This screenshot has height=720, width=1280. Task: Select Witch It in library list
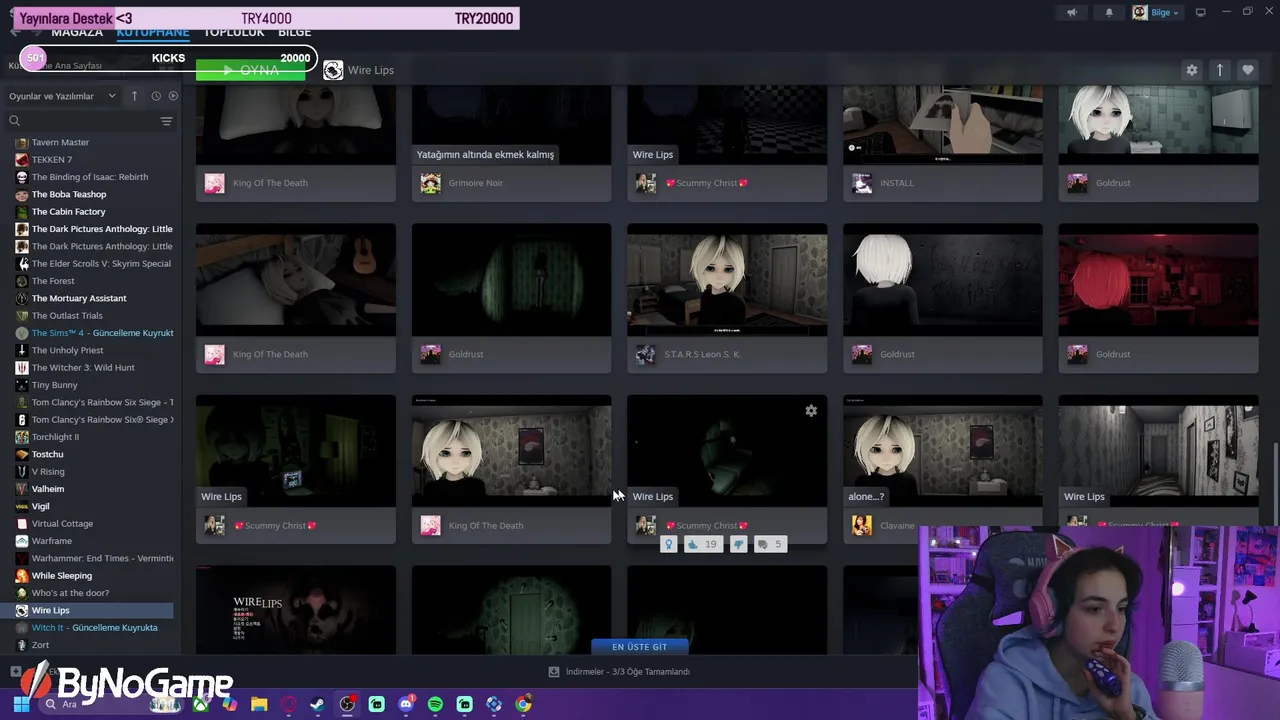point(94,628)
